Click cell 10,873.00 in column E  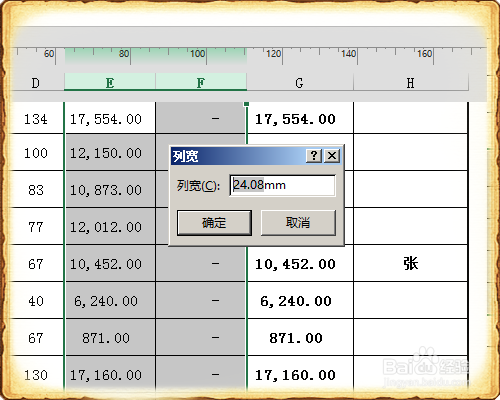click(x=110, y=190)
